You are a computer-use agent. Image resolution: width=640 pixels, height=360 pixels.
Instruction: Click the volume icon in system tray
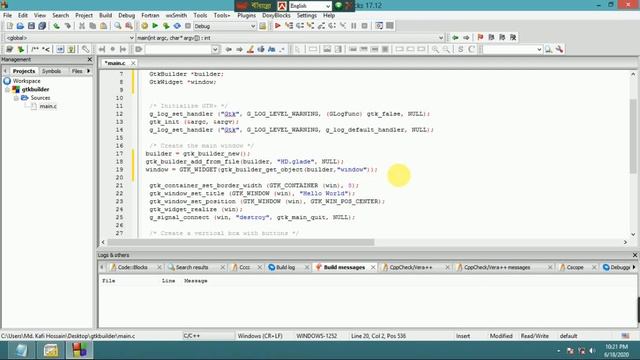click(592, 351)
